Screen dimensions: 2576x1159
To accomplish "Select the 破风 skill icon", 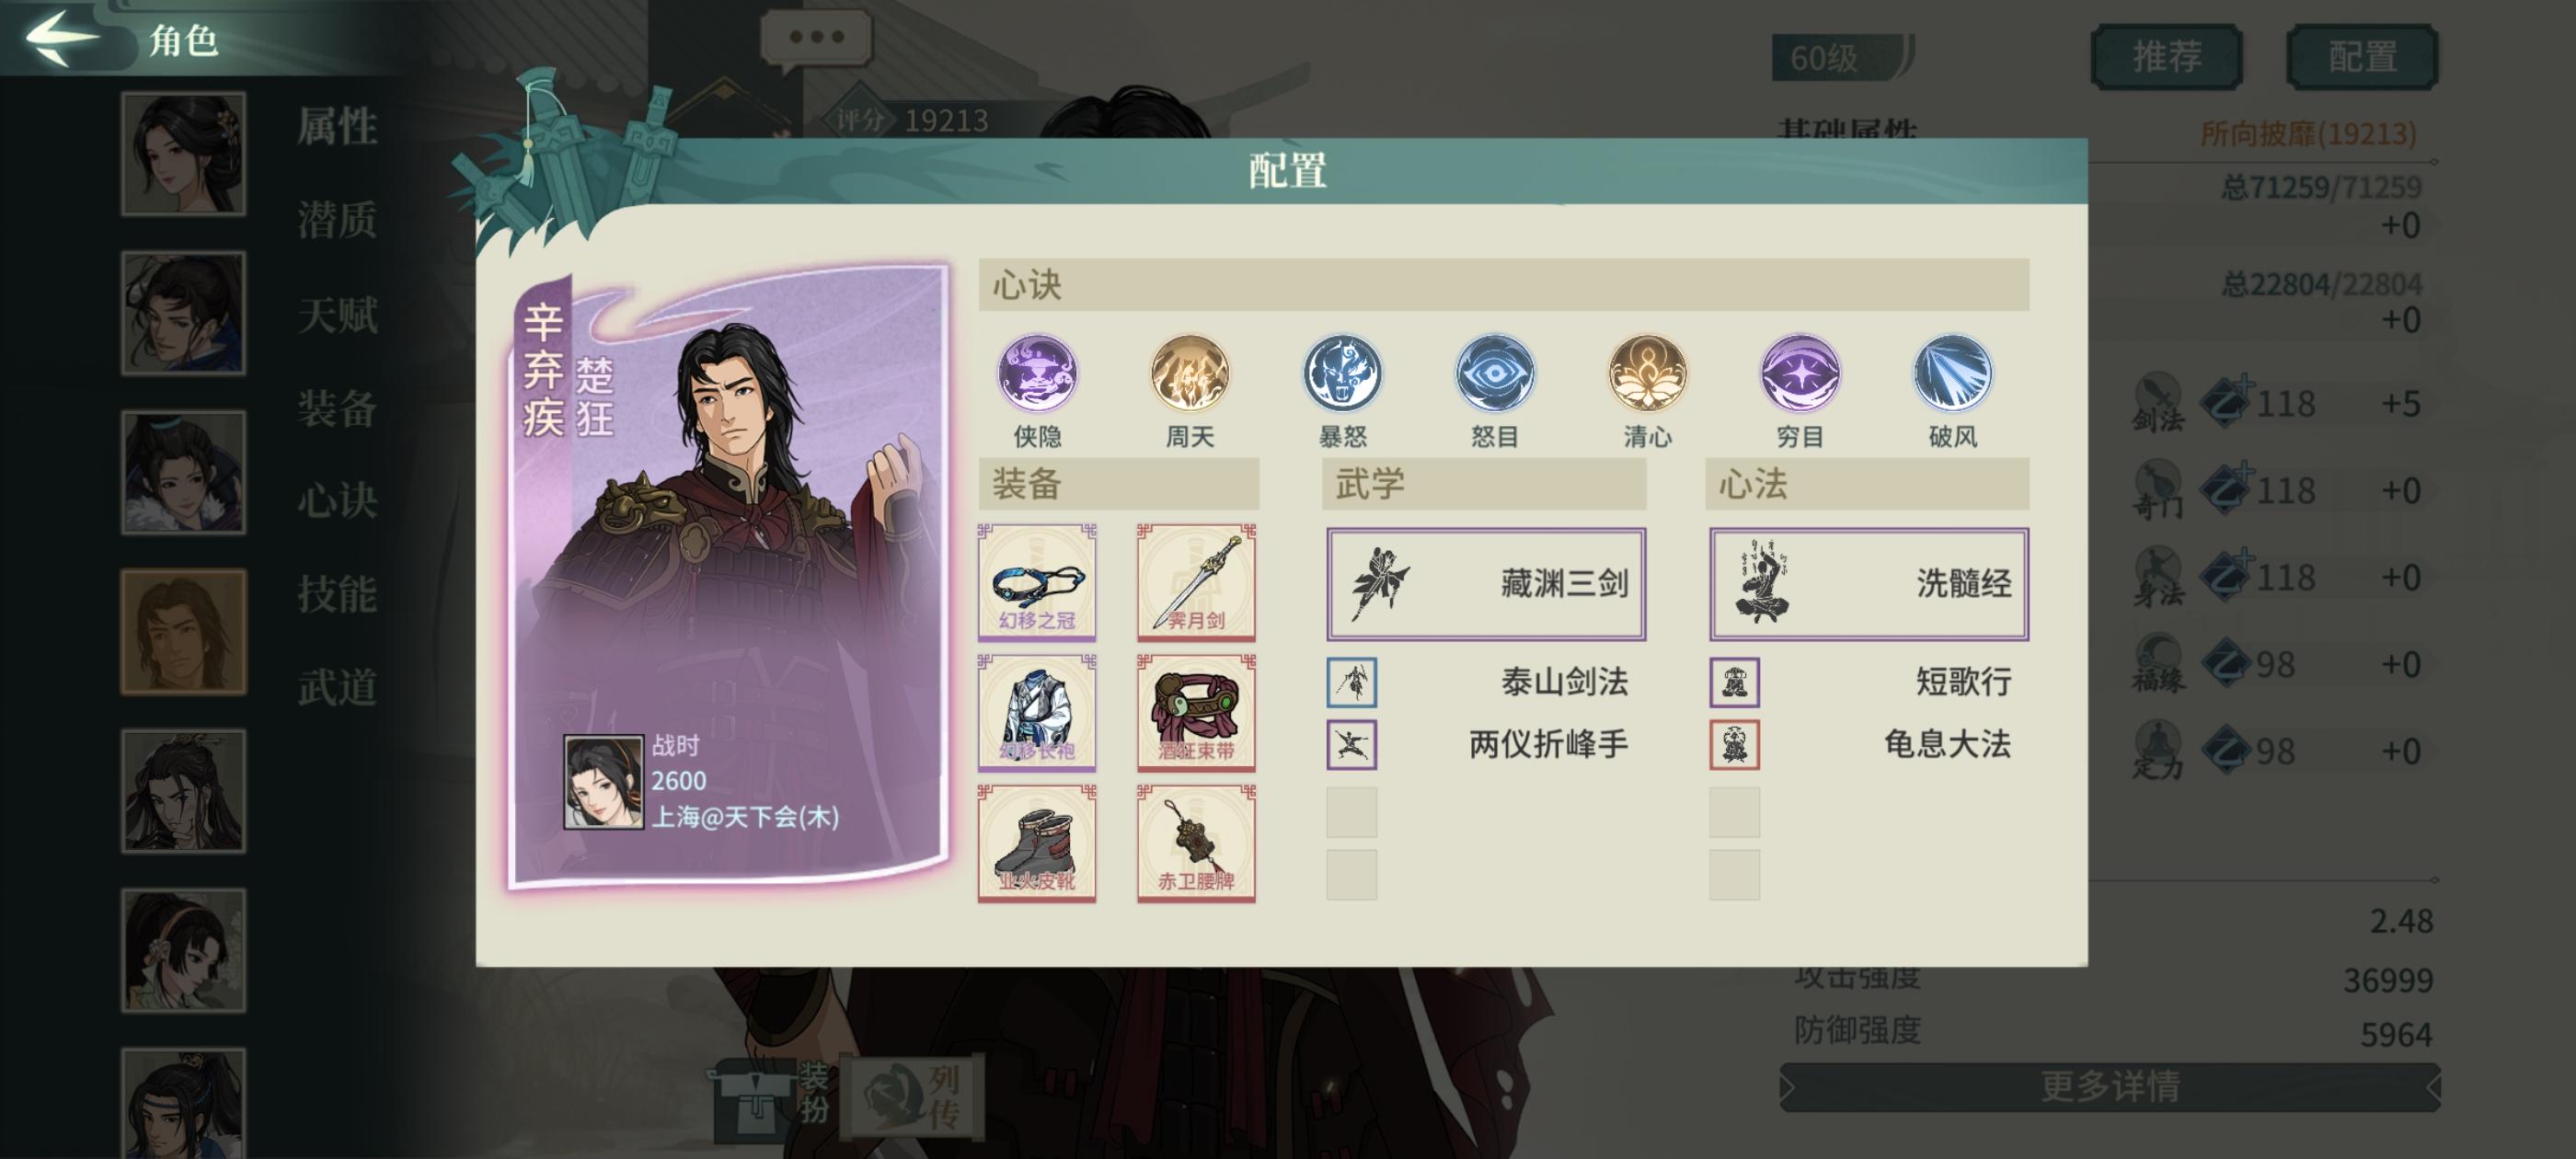I will (x=1952, y=374).
